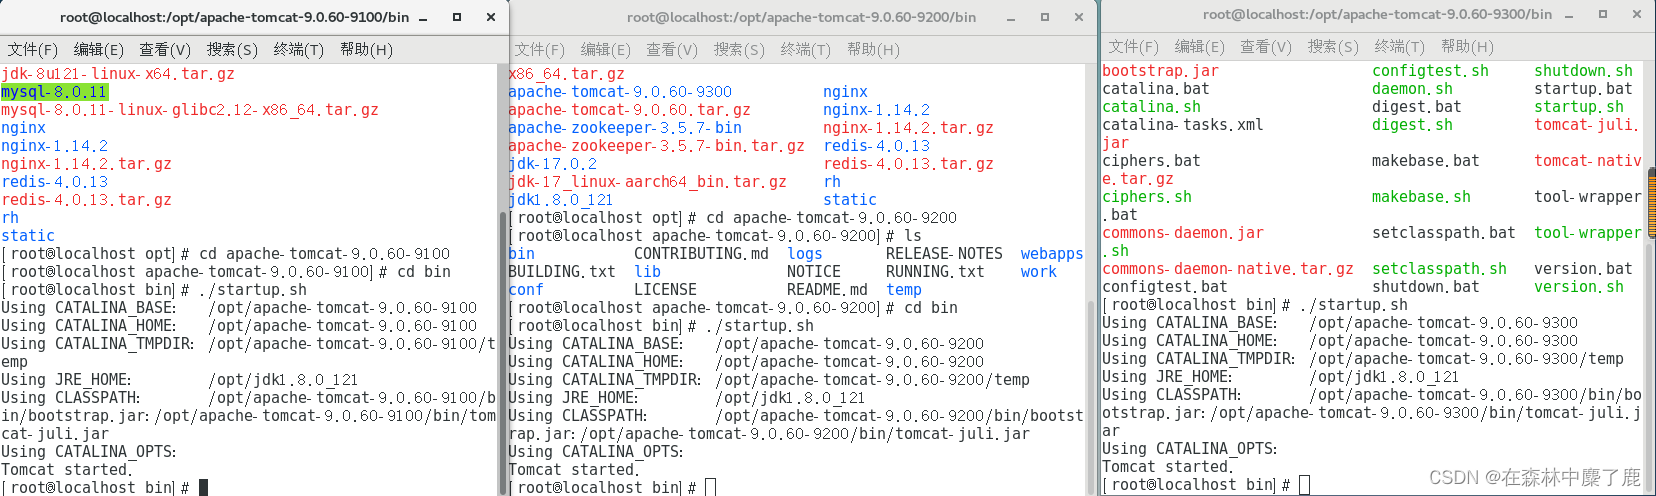Open 文件(F) menu in the 9100 terminal
The width and height of the screenshot is (1656, 496).
pos(33,49)
